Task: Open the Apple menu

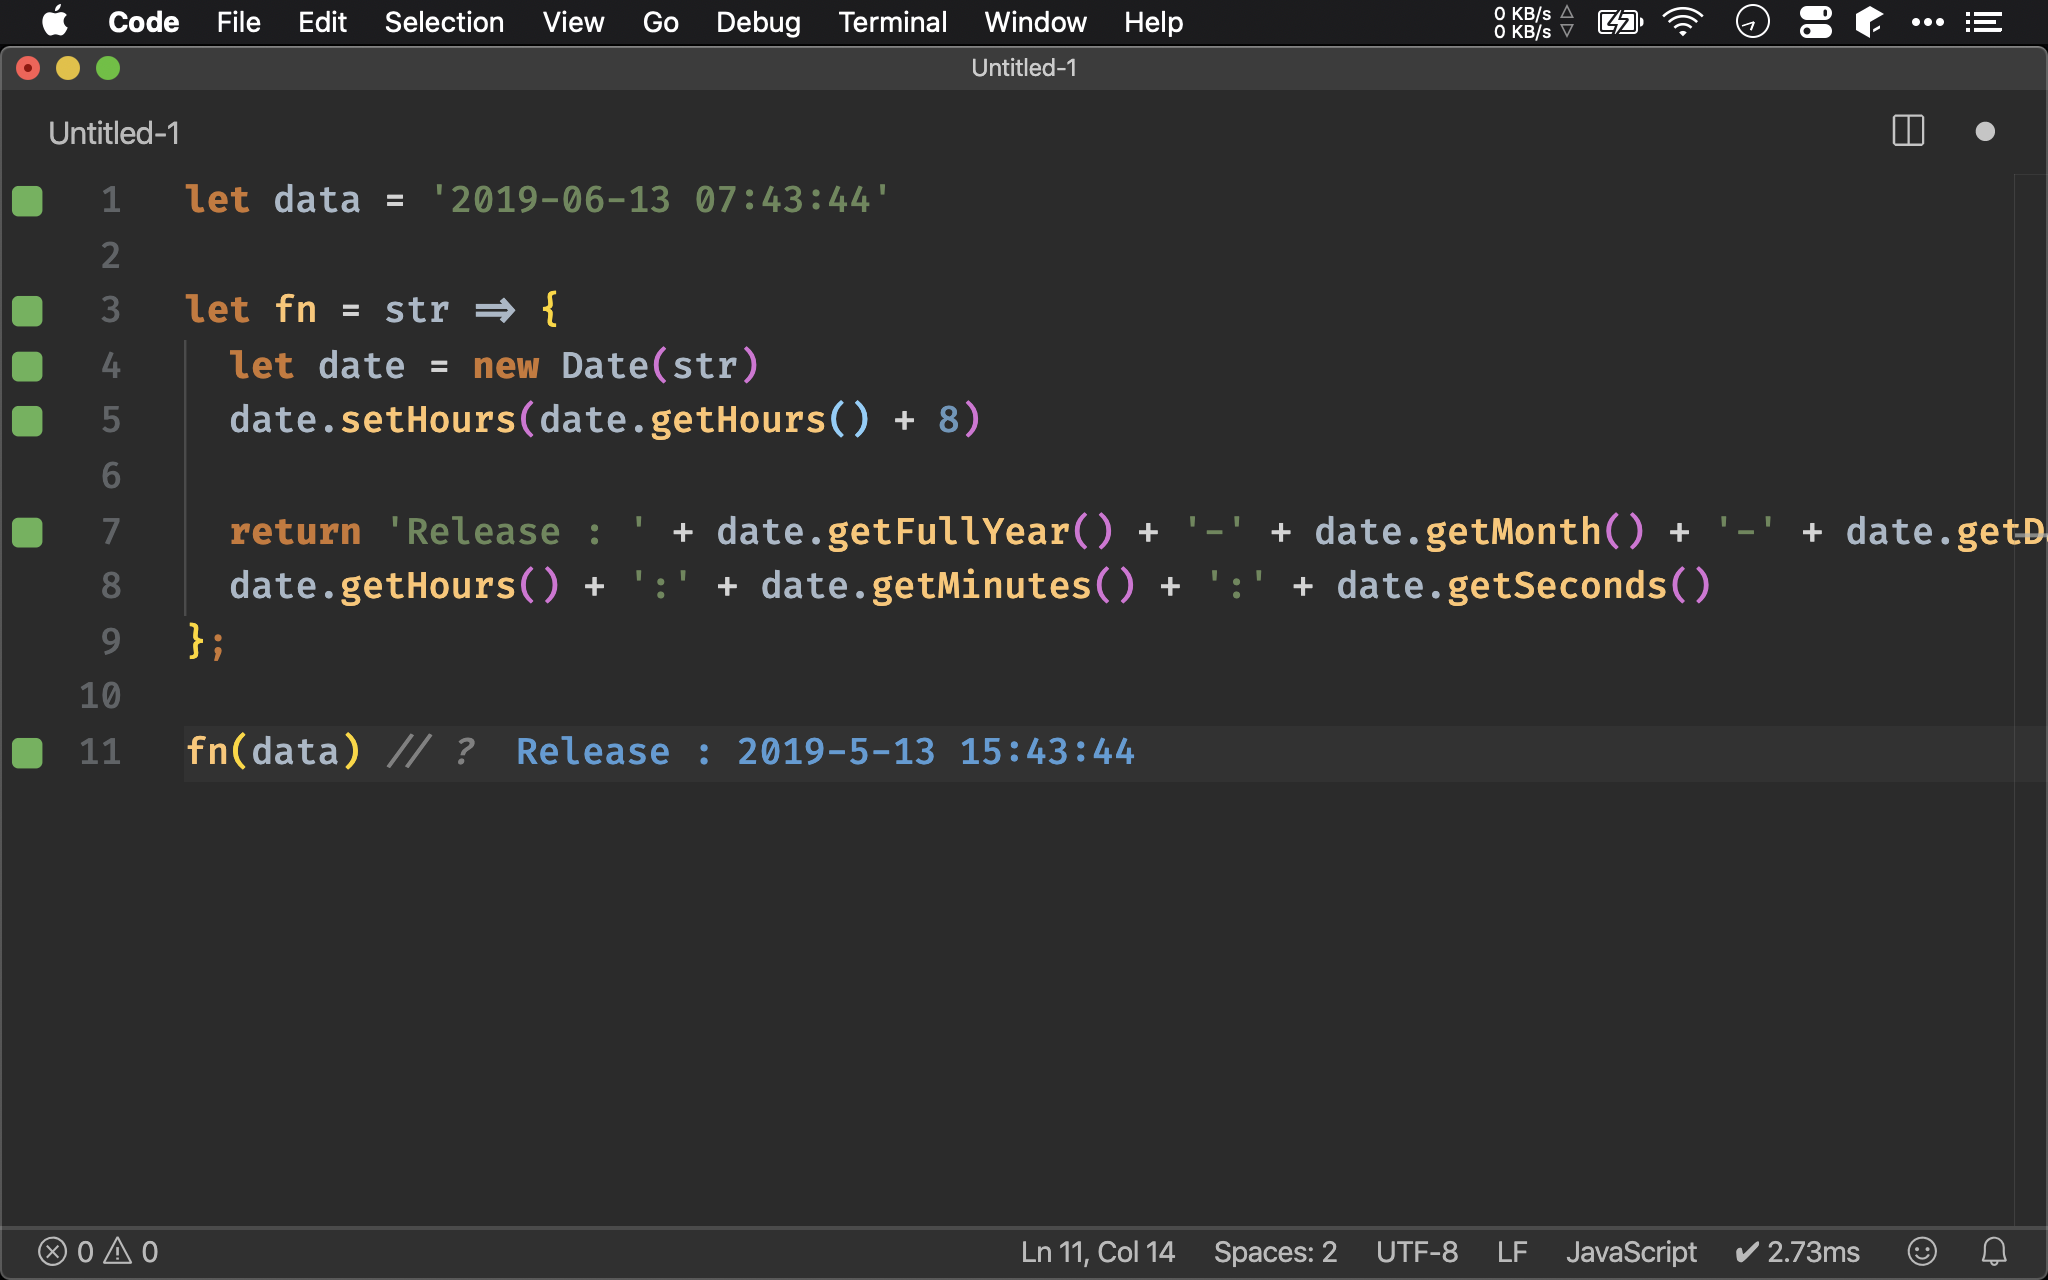Action: 55,21
